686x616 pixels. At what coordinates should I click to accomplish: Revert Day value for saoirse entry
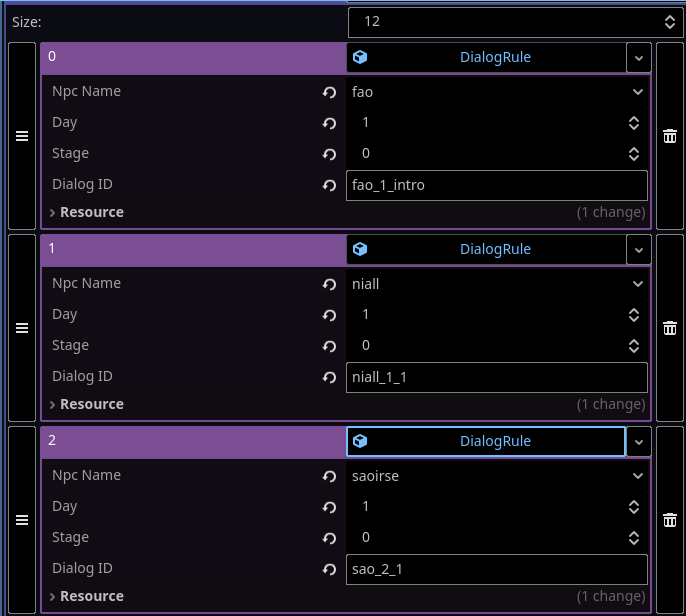pos(329,507)
